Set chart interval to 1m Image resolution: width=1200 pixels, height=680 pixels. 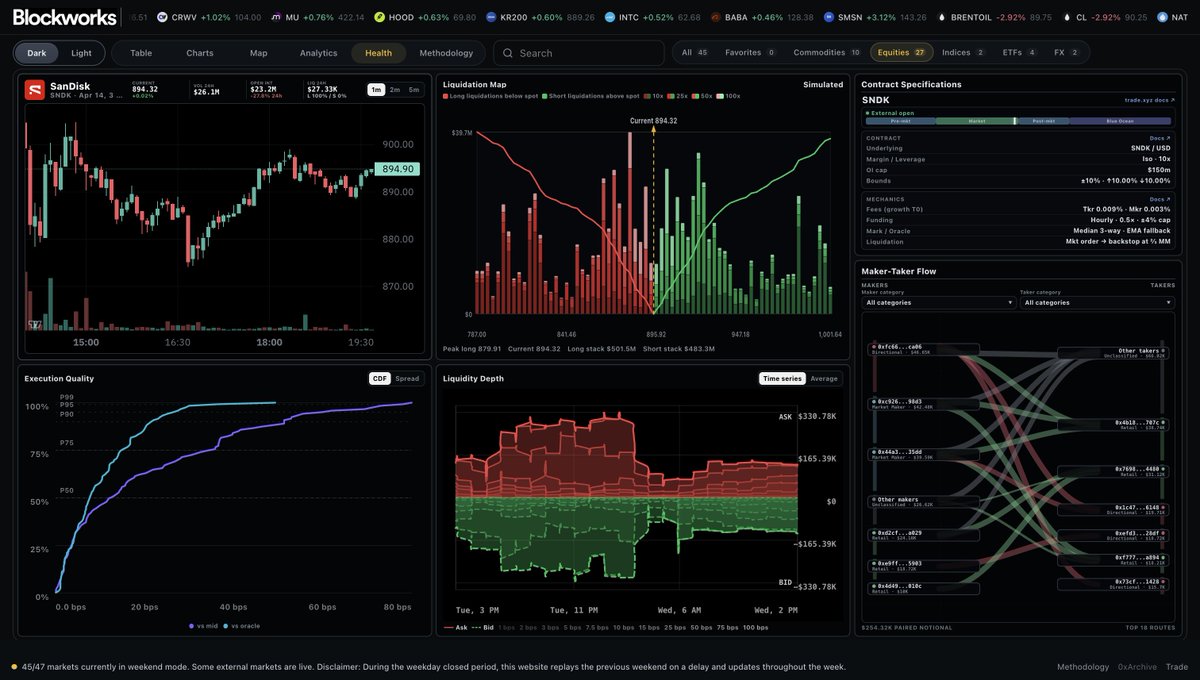376,90
